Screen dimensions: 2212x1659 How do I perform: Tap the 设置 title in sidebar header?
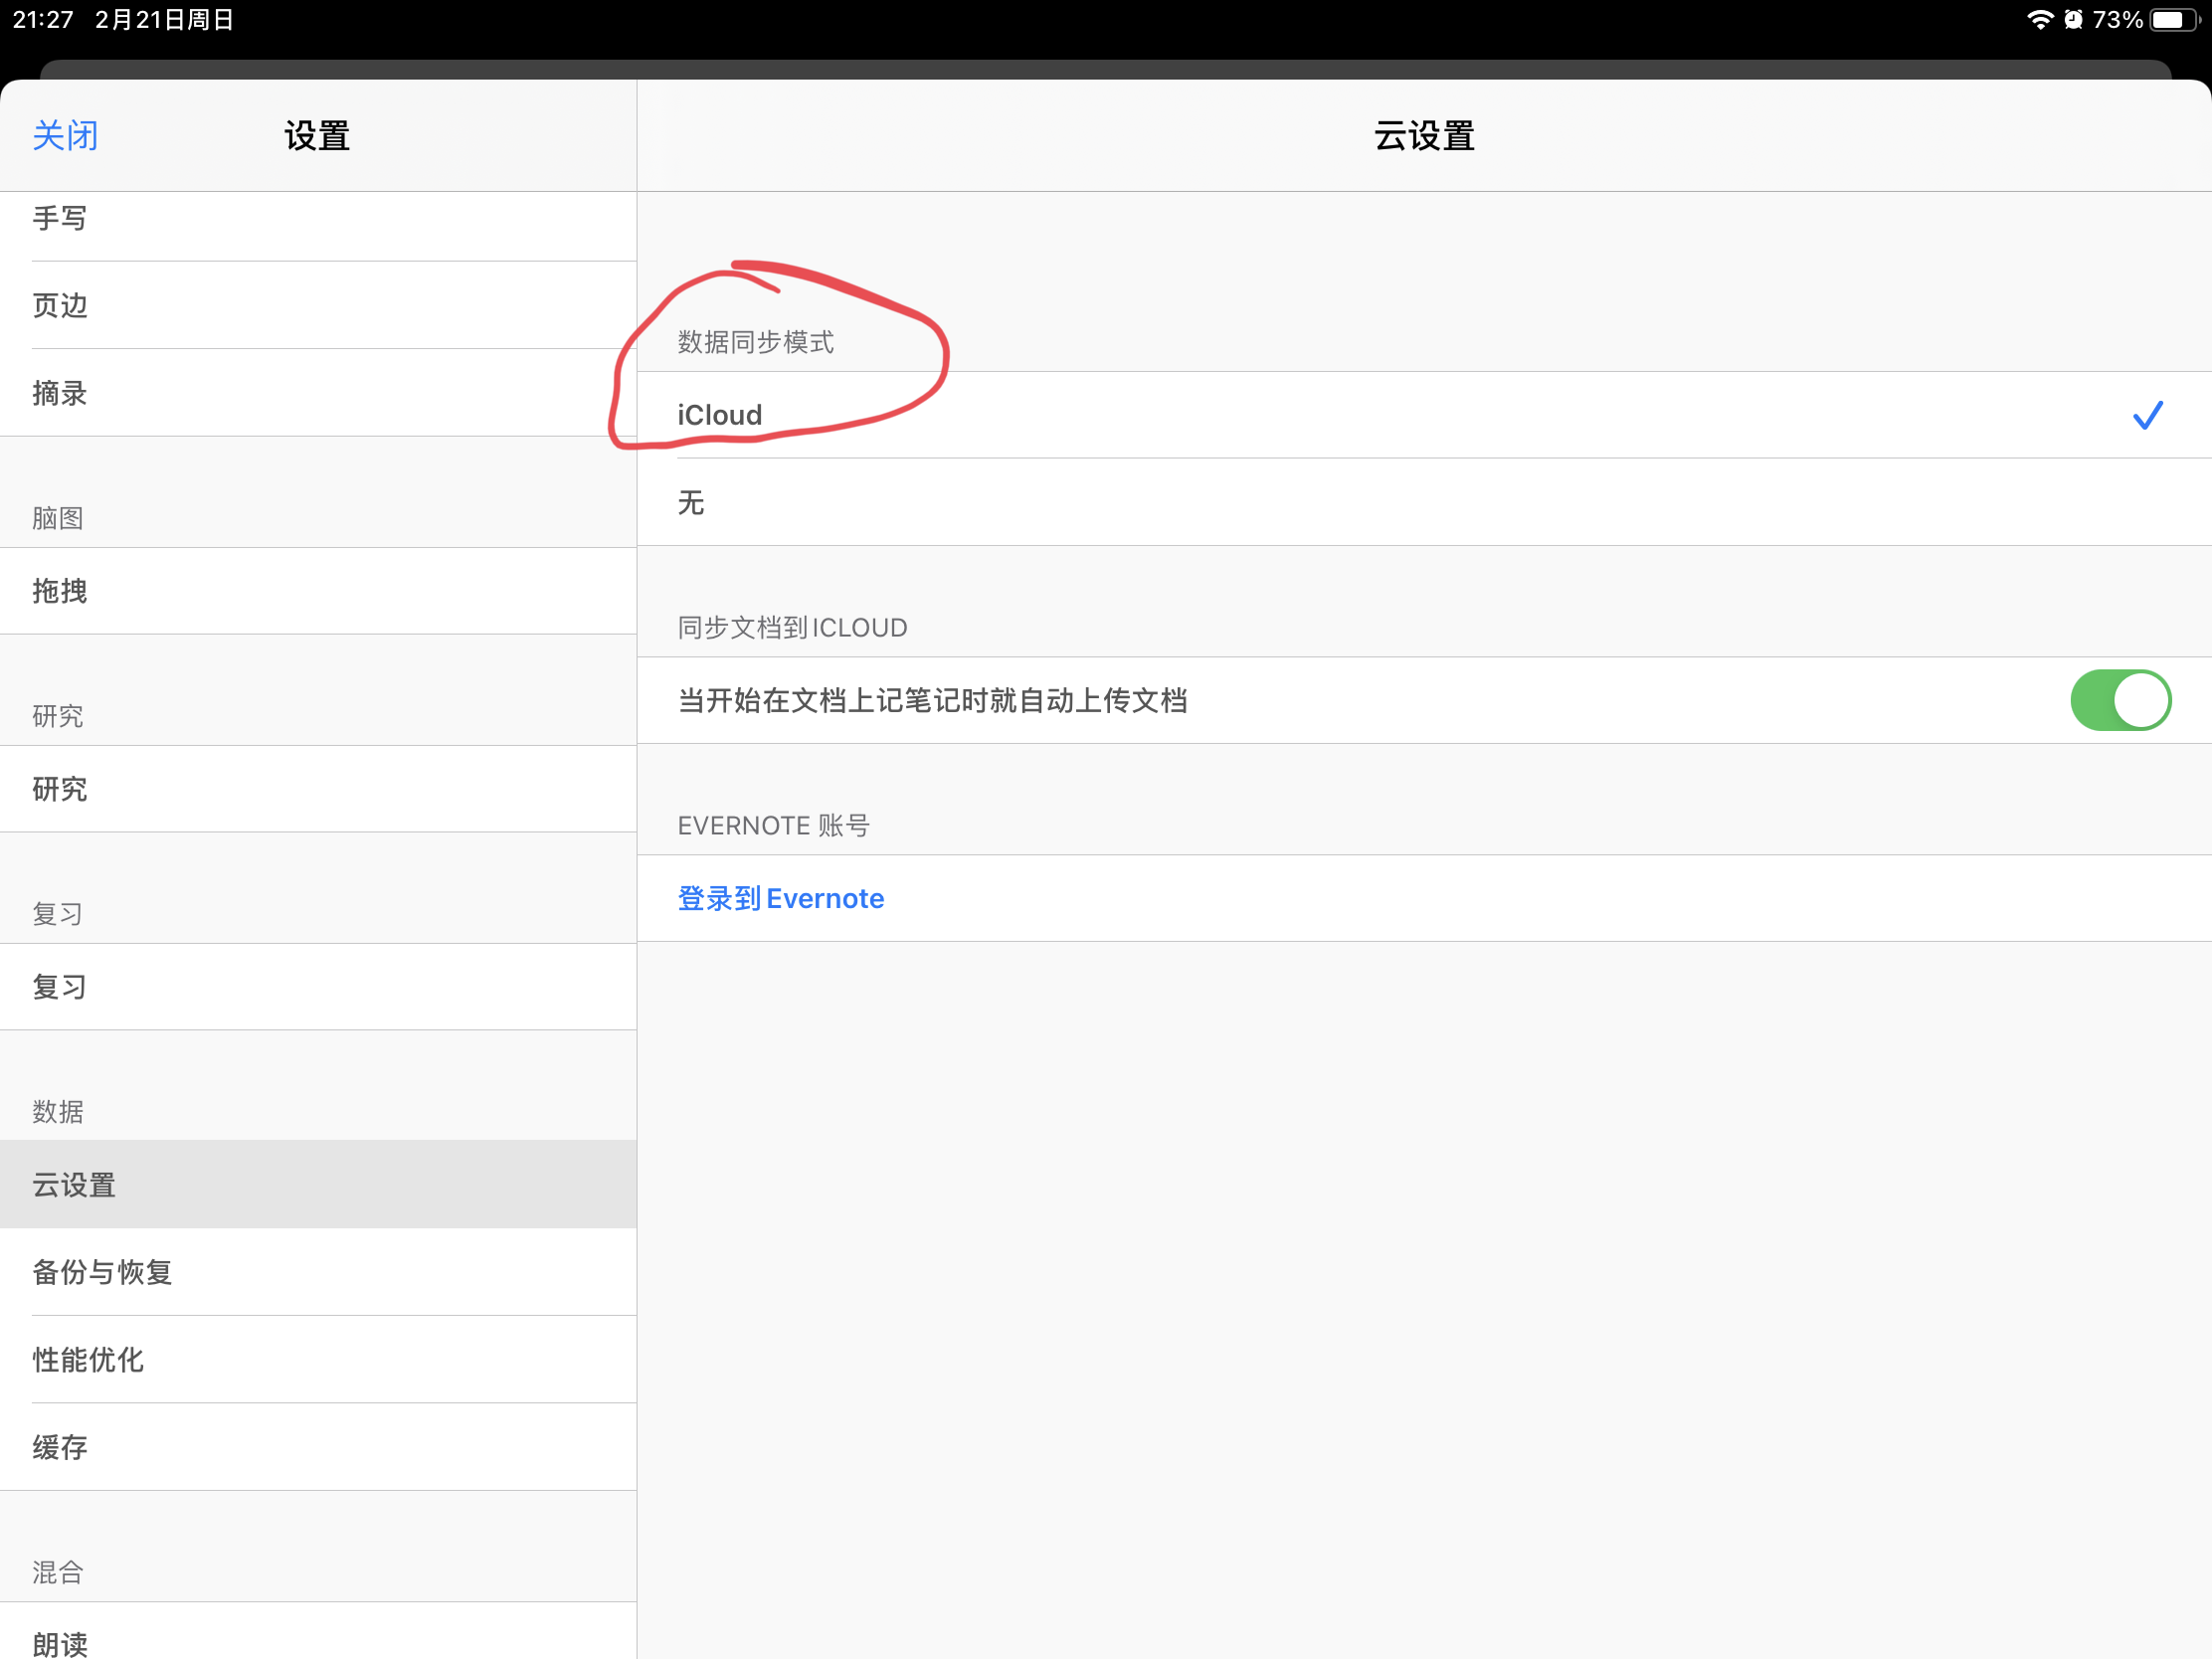click(x=317, y=135)
